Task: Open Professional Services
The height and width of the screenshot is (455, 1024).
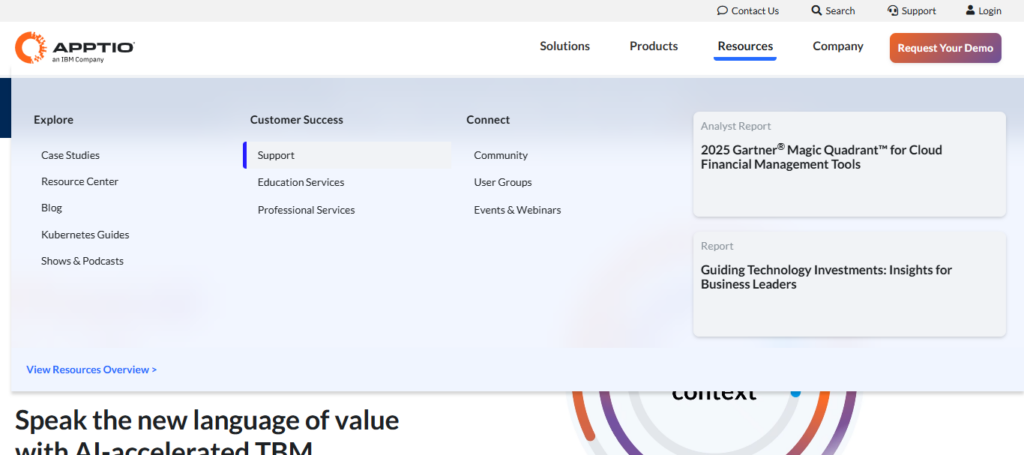Action: click(x=306, y=210)
